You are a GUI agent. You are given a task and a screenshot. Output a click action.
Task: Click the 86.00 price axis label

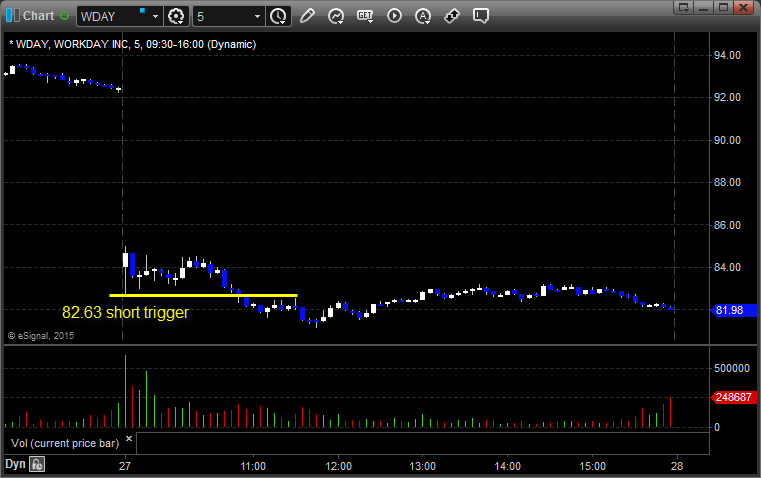click(727, 225)
